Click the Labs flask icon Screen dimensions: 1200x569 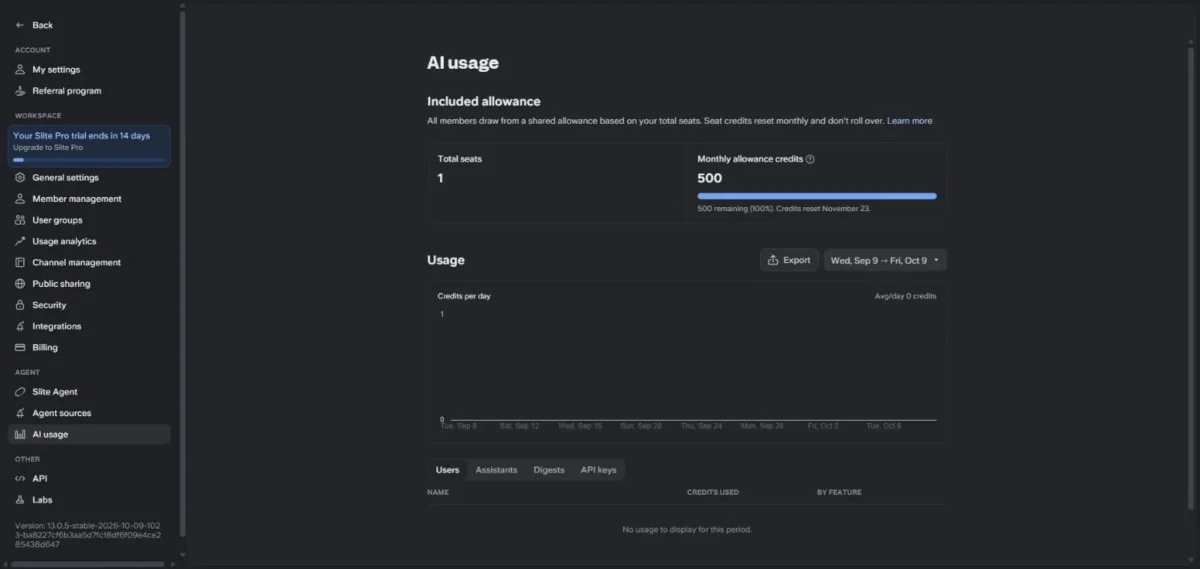point(20,500)
